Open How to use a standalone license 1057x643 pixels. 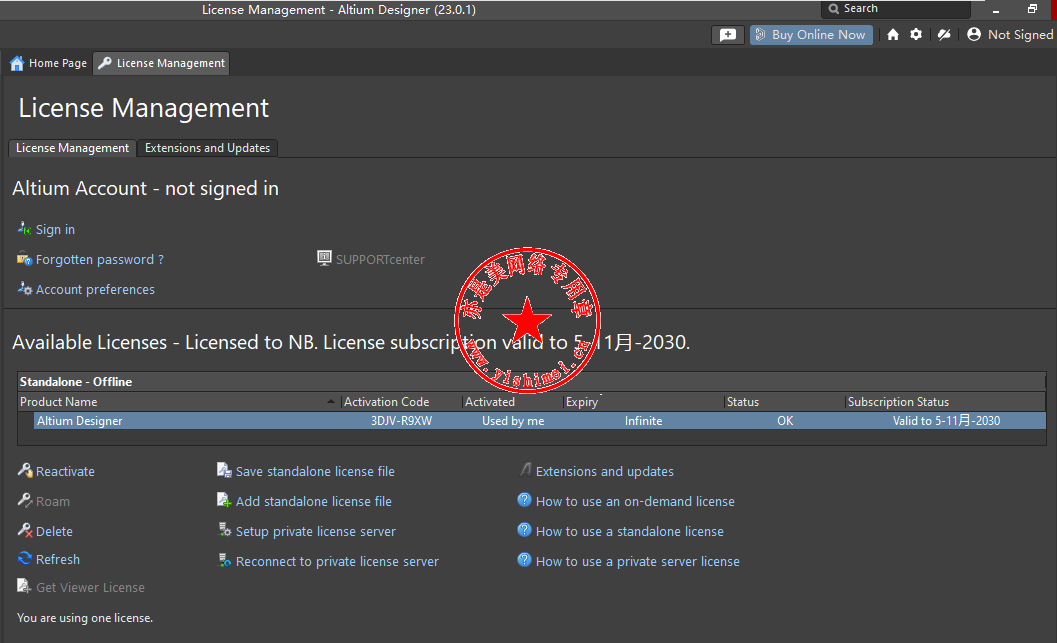pos(630,532)
